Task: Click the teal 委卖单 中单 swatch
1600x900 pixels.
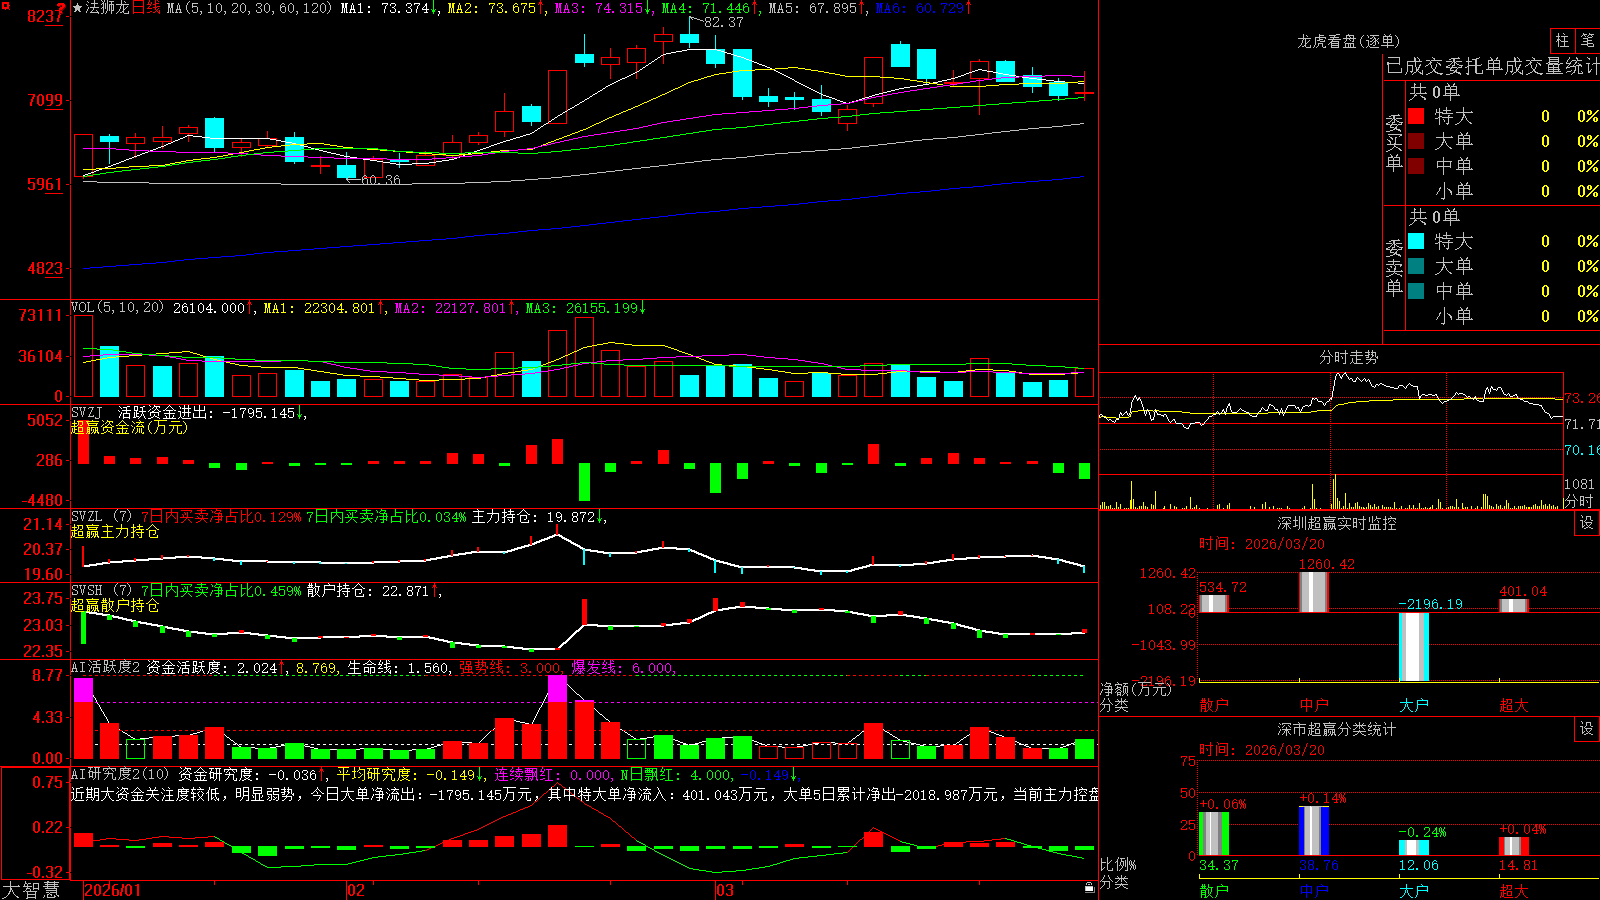Action: pos(1416,291)
